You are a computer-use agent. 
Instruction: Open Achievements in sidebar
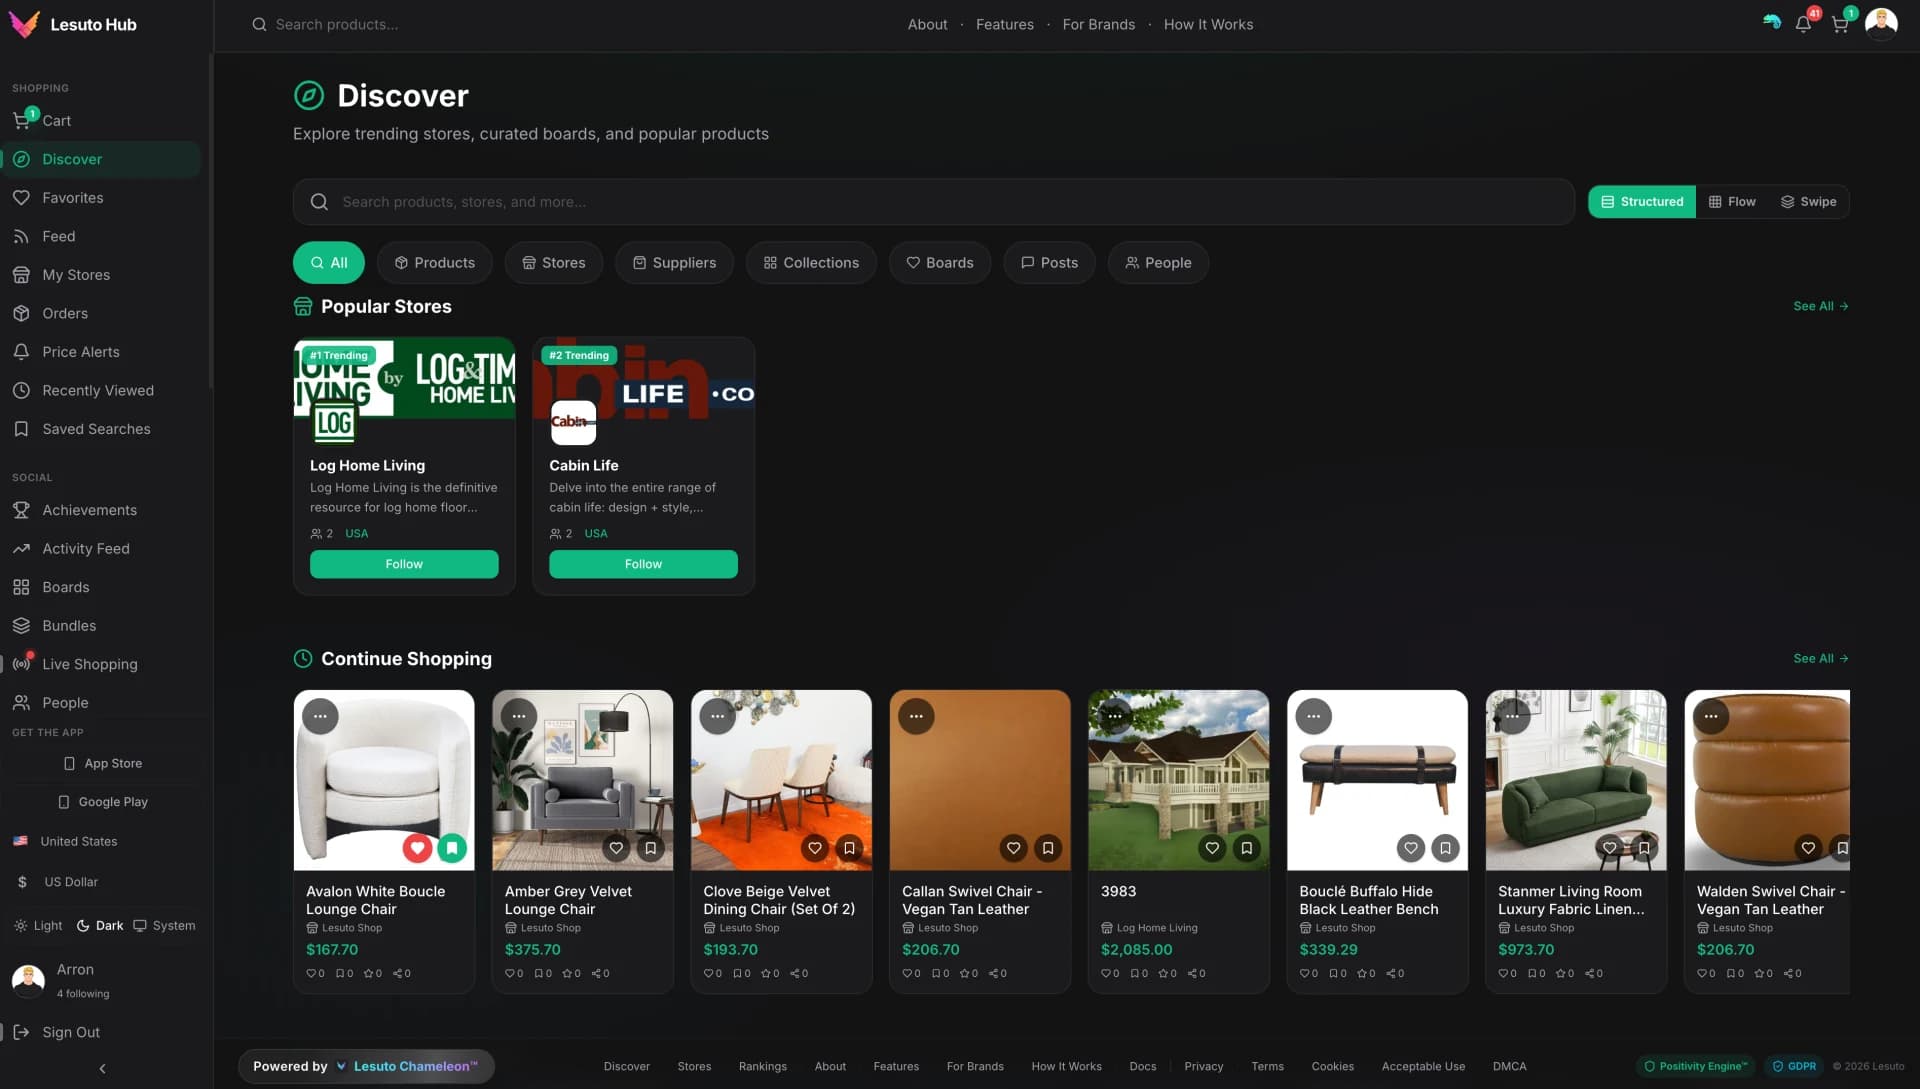point(100,510)
